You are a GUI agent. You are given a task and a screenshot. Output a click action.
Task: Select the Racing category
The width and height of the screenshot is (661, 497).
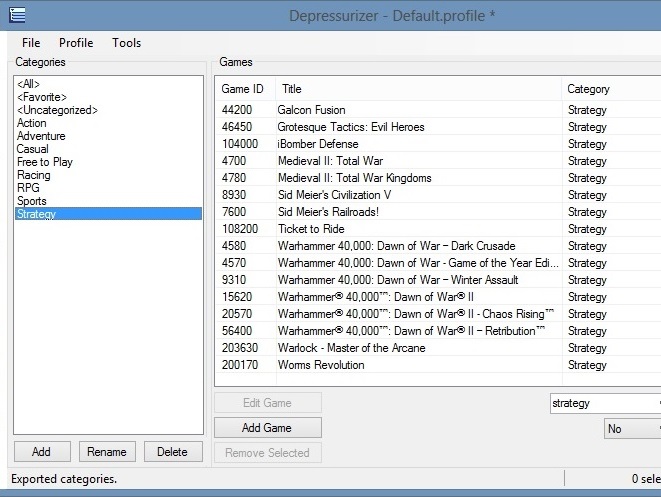click(108, 175)
